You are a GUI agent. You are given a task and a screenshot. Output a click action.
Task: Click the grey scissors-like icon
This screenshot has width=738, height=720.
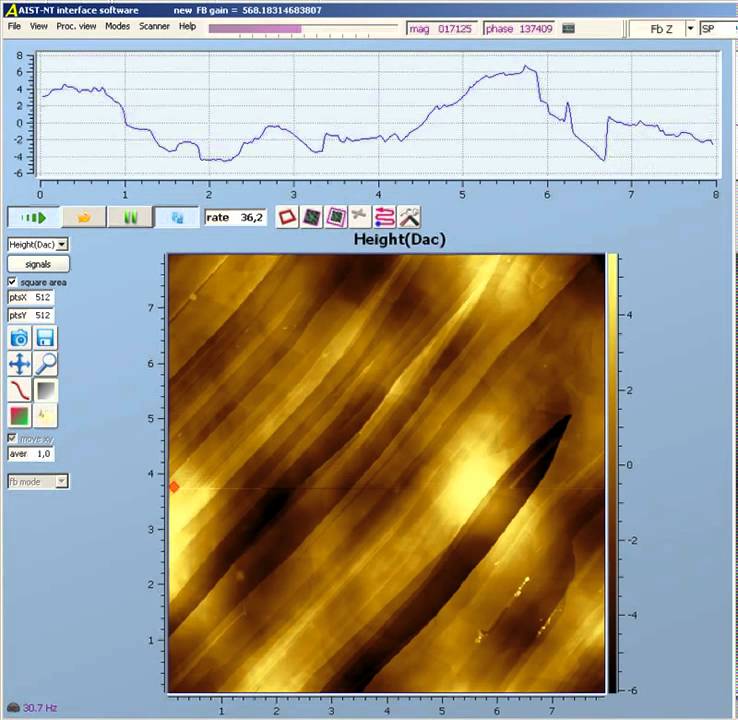pyautogui.click(x=360, y=217)
